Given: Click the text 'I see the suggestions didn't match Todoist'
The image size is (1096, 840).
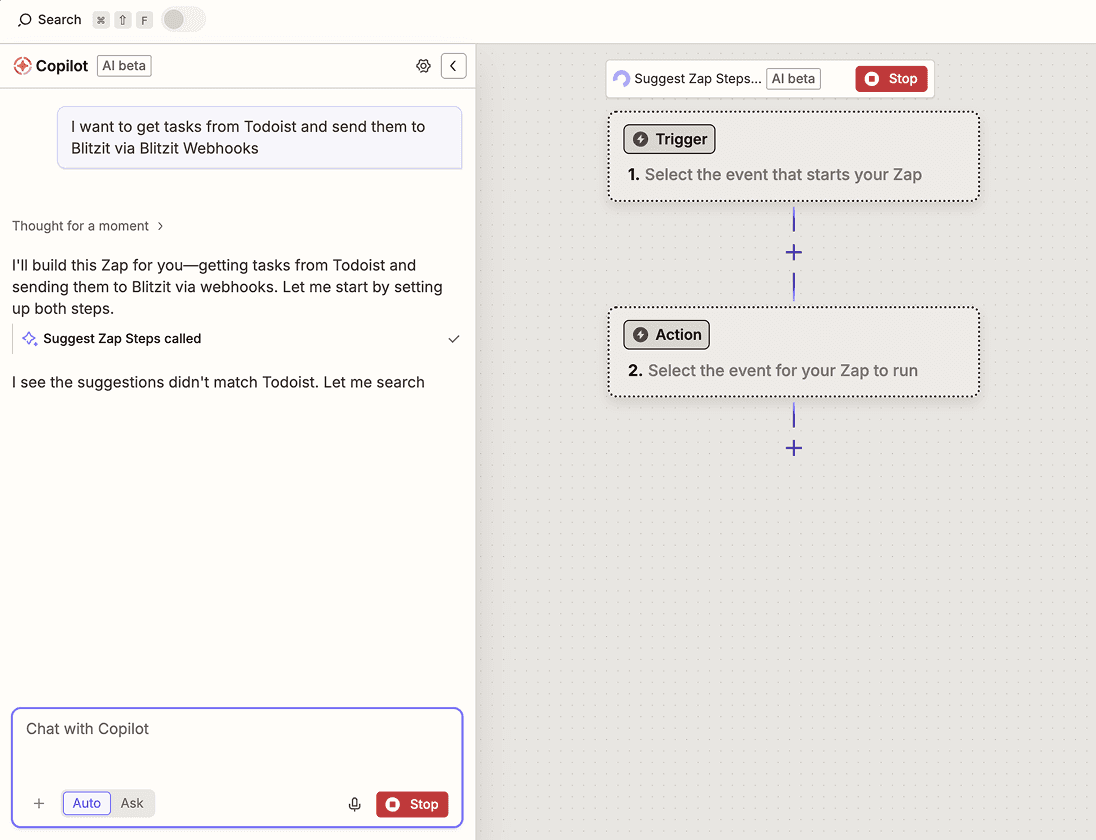Looking at the screenshot, I should point(165,382).
